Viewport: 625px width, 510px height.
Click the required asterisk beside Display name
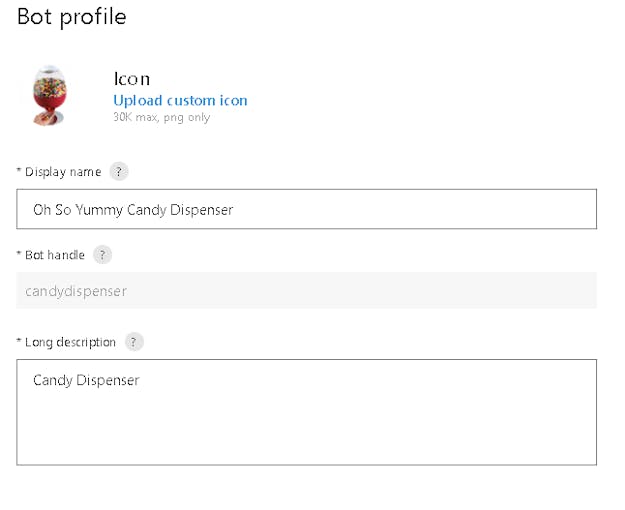click(18, 170)
